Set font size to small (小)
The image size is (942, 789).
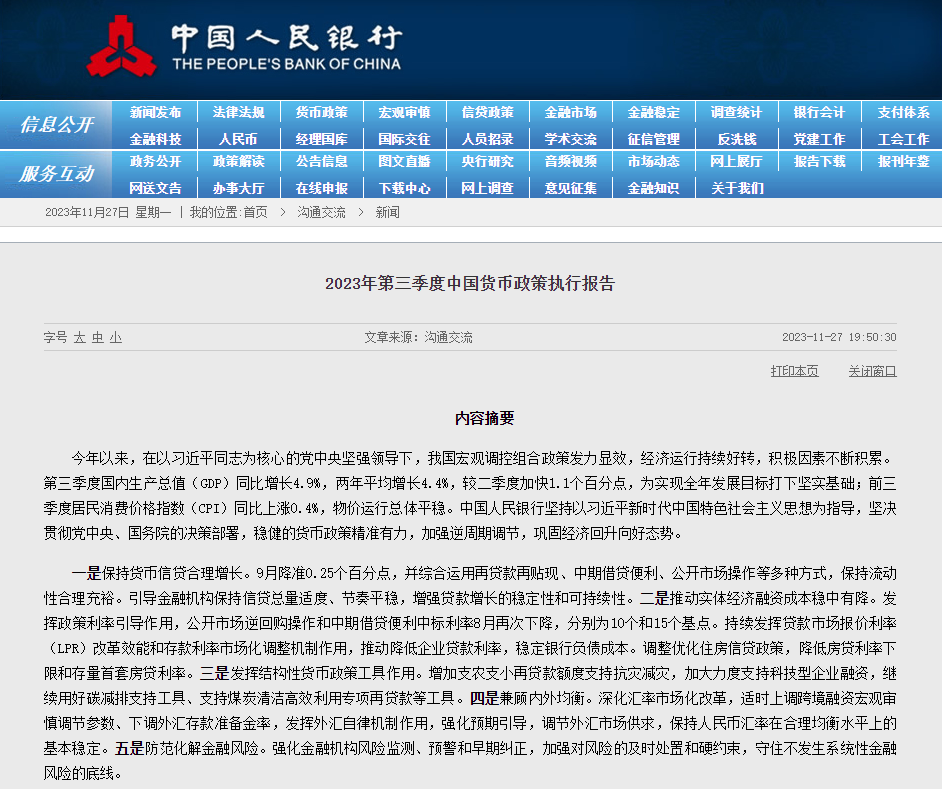click(x=116, y=338)
